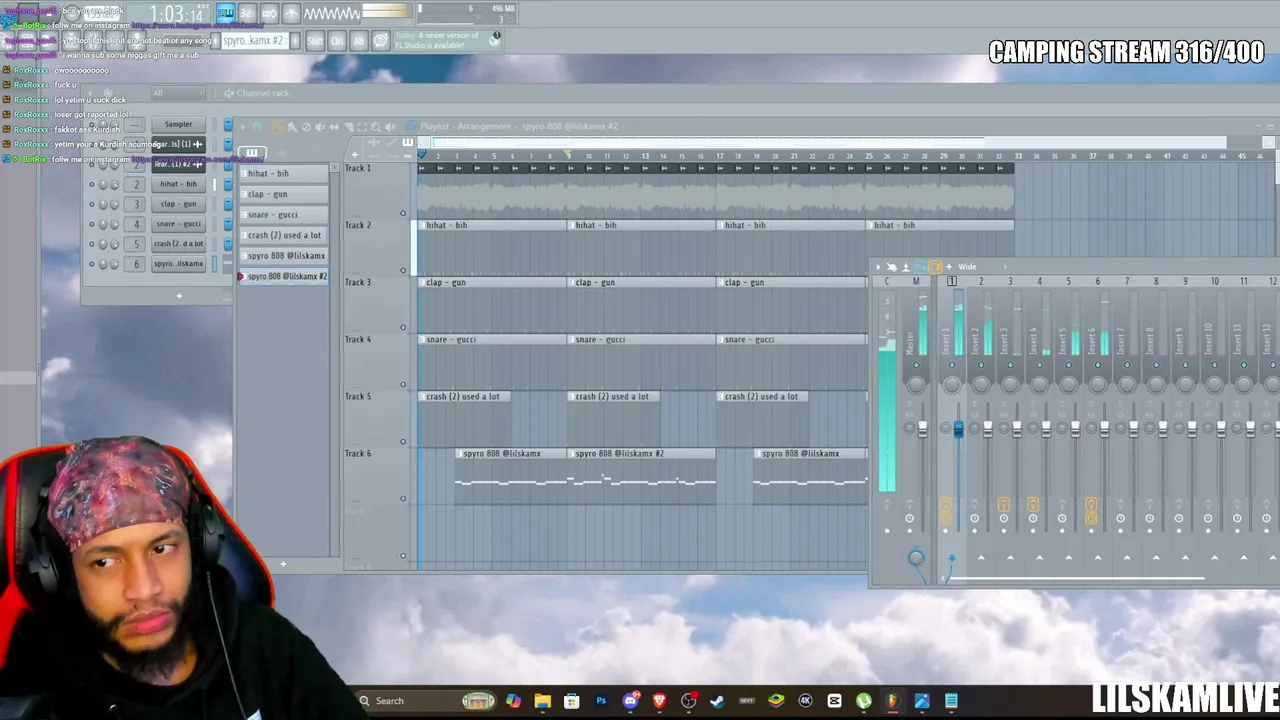
Task: Open Steam from the taskbar
Action: 717,701
